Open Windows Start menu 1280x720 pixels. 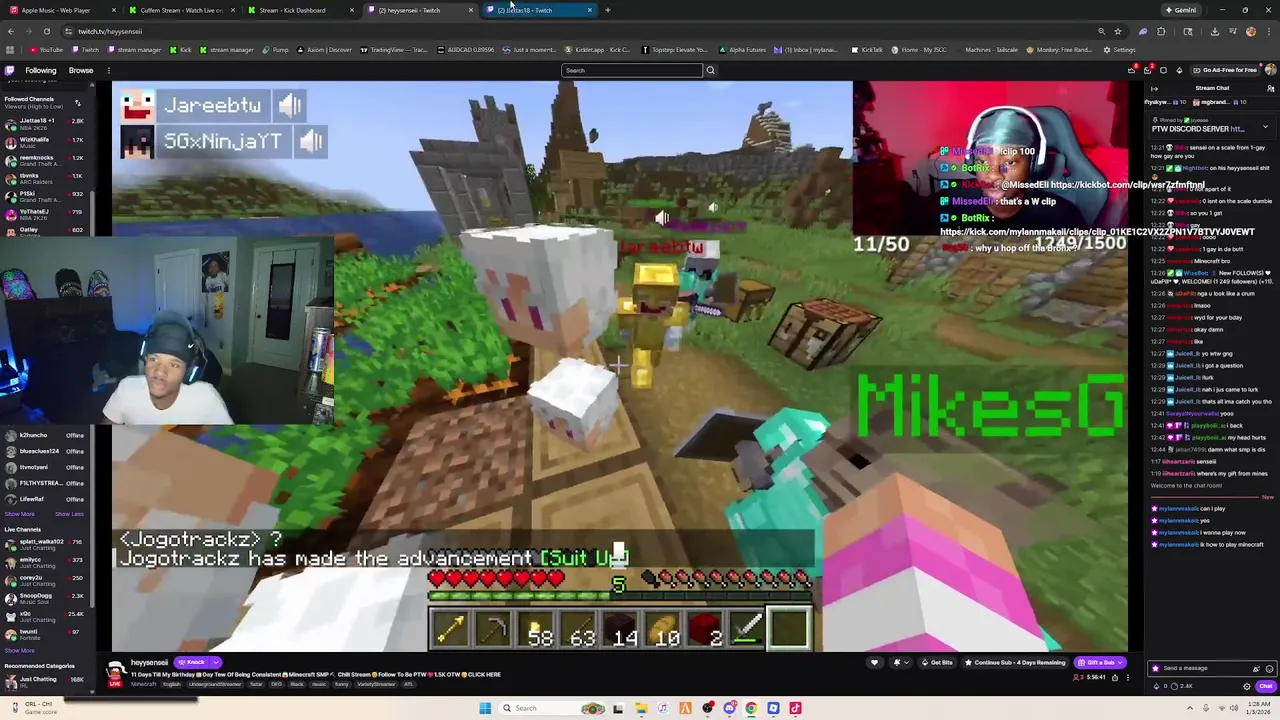pyautogui.click(x=485, y=708)
